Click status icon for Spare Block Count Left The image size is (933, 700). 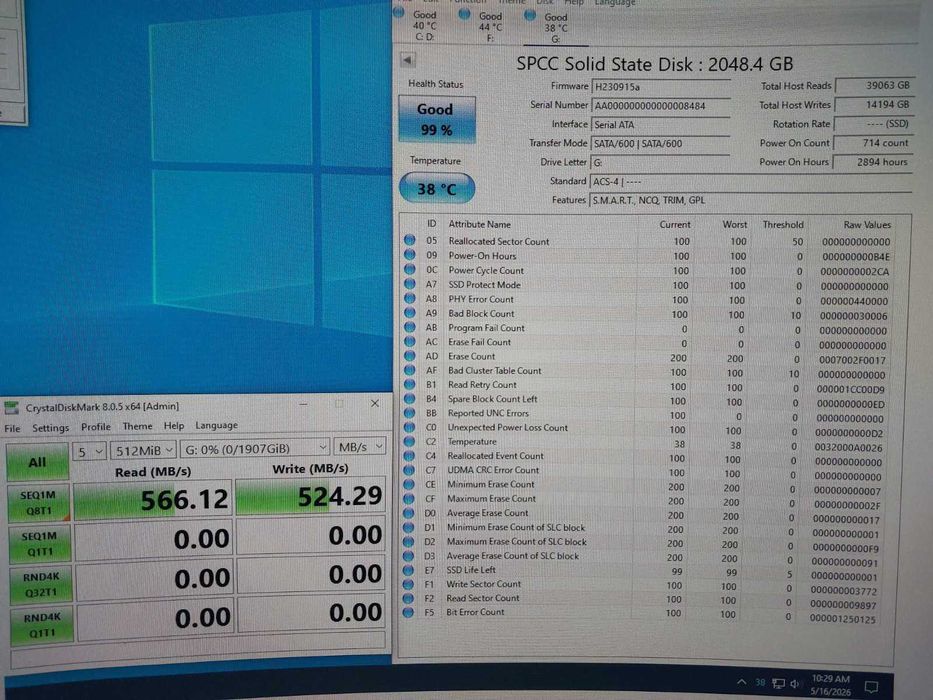tap(409, 398)
